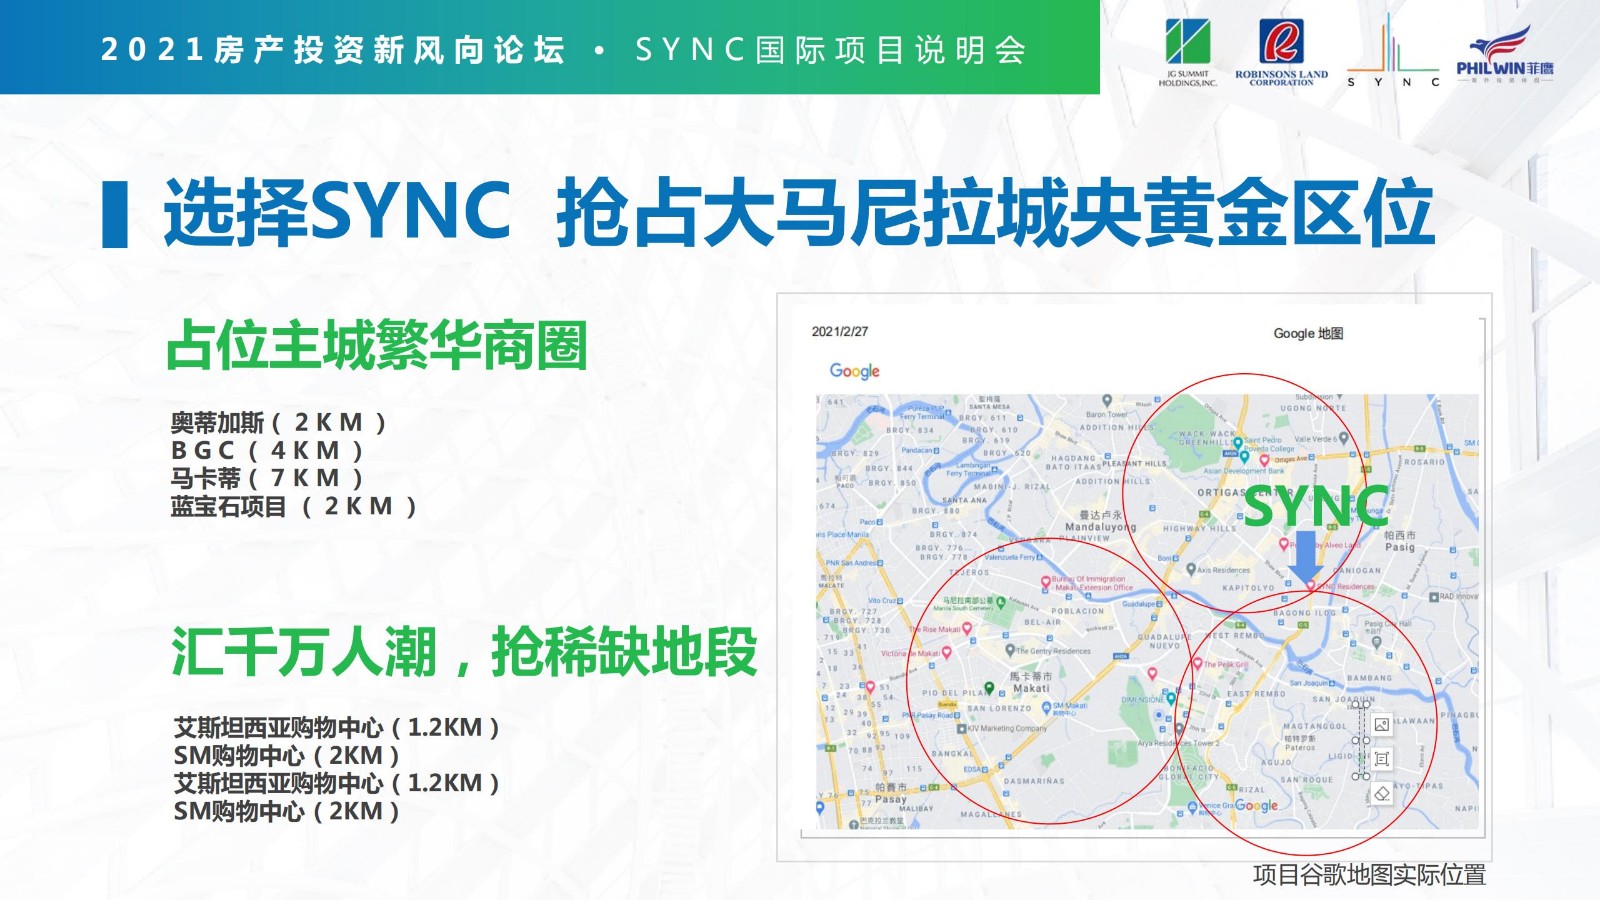Screen dimensions: 1600x900
Task: Click the header text 'SYNC国际项目说明会'
Action: pos(831,49)
